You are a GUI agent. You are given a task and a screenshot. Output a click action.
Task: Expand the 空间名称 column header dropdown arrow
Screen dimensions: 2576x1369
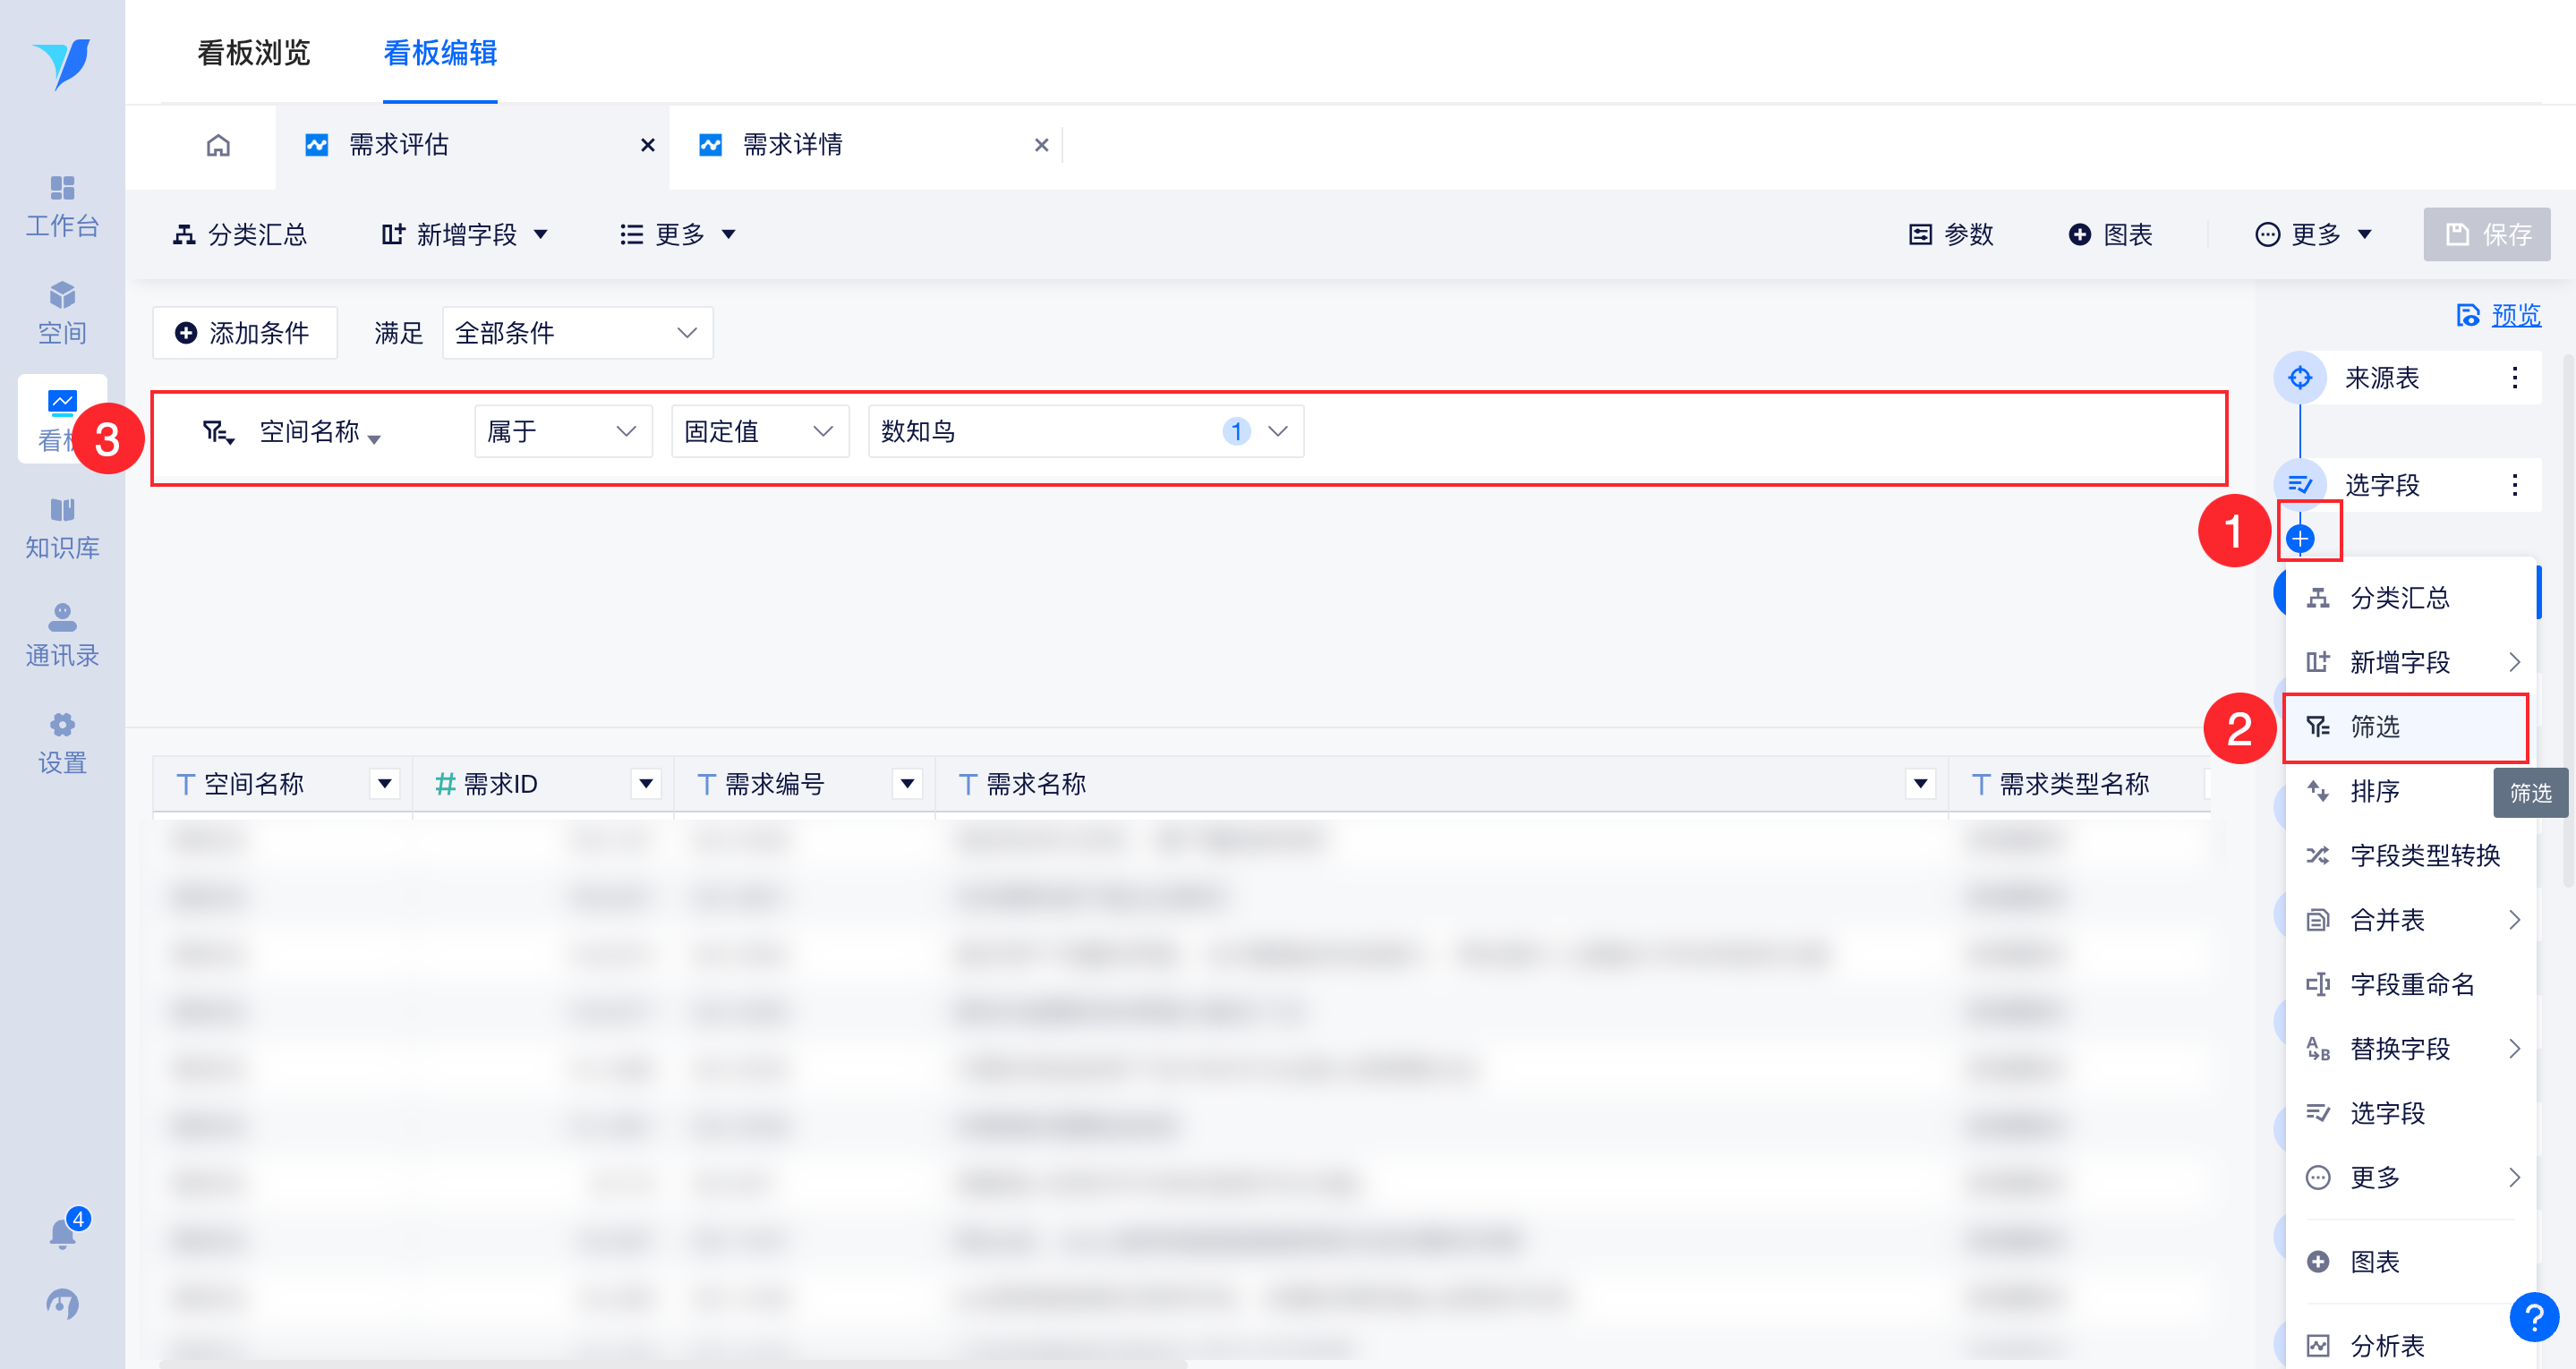click(385, 784)
